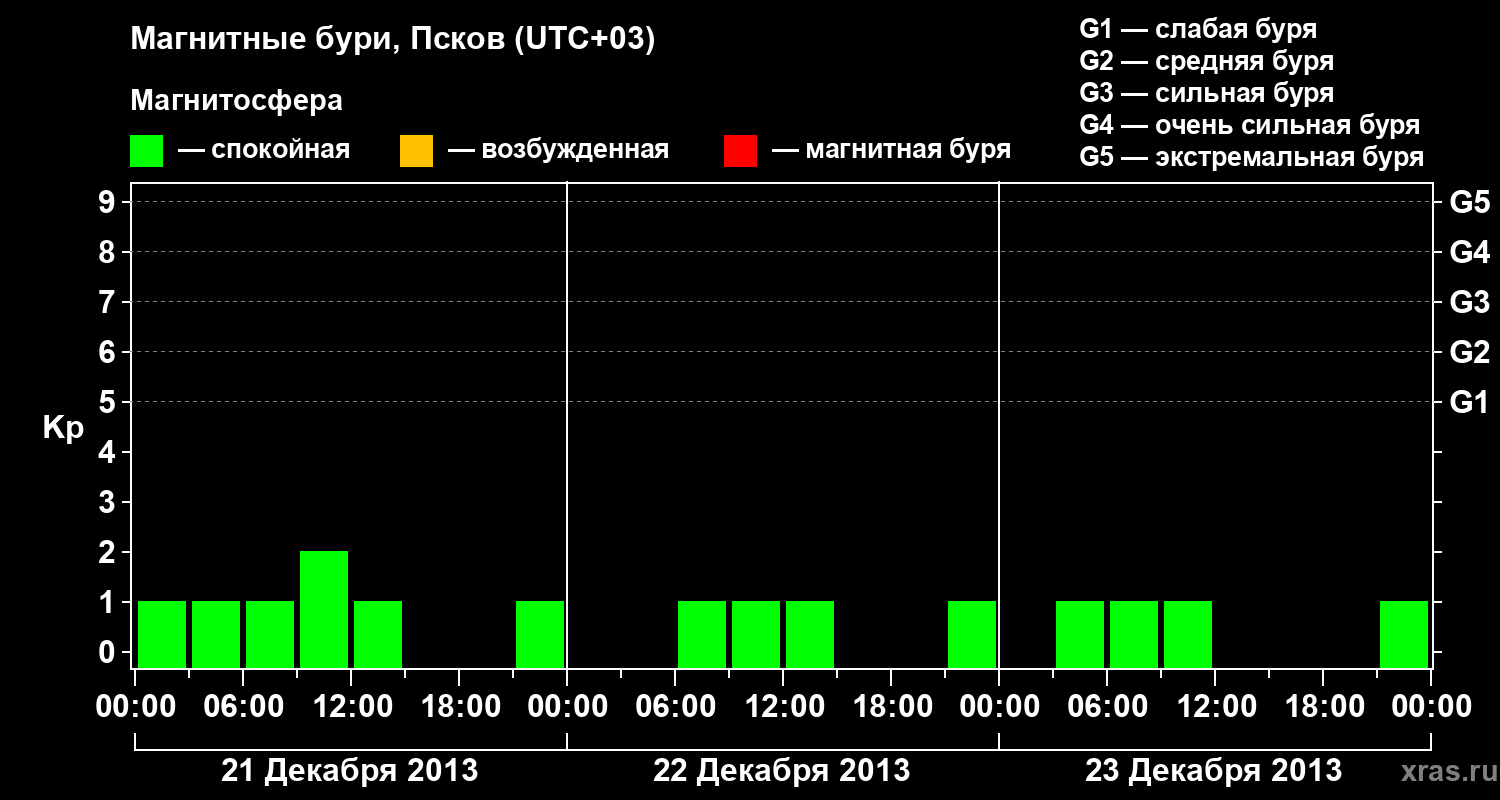Click legend line 'G2 — средняя буря'
Viewport: 1500px width, 800px height.
tap(1207, 61)
